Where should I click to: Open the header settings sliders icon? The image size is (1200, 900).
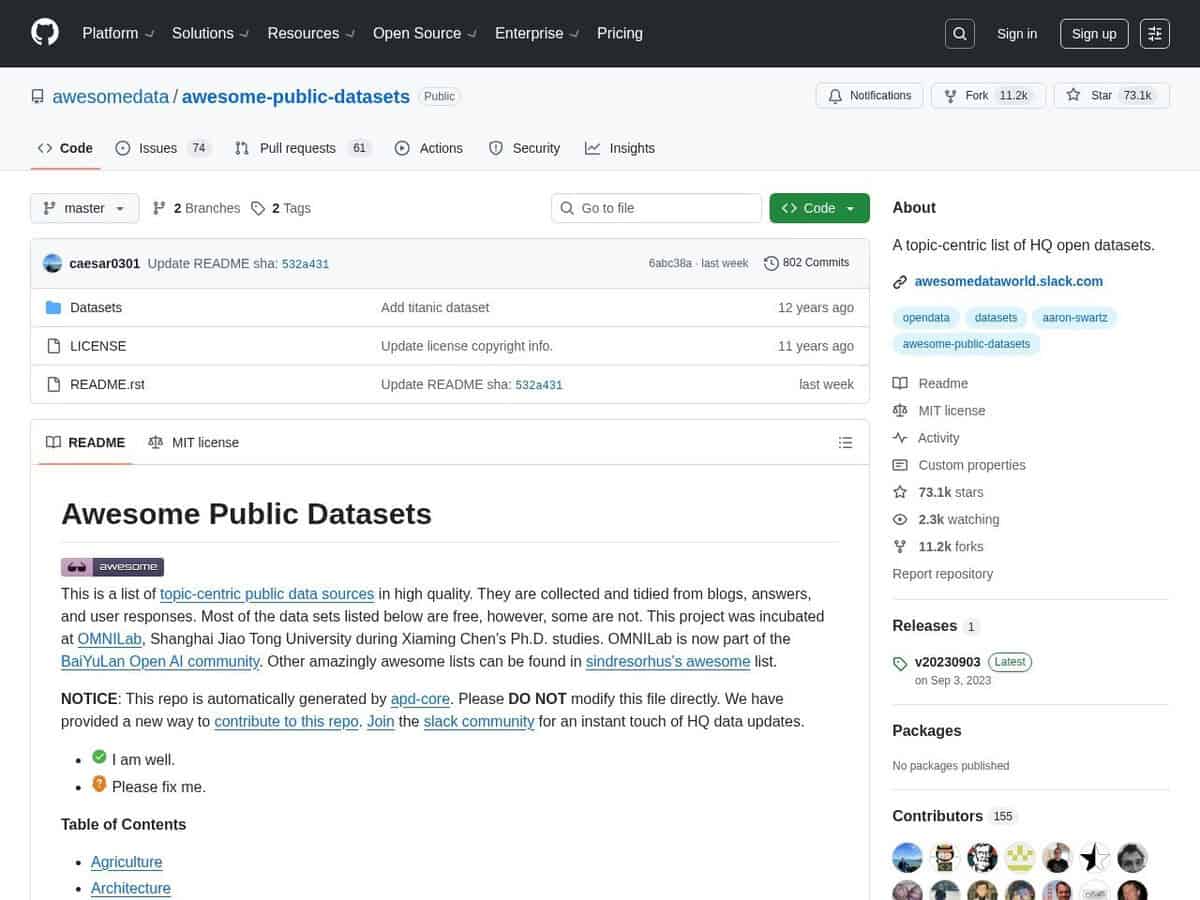point(1155,34)
